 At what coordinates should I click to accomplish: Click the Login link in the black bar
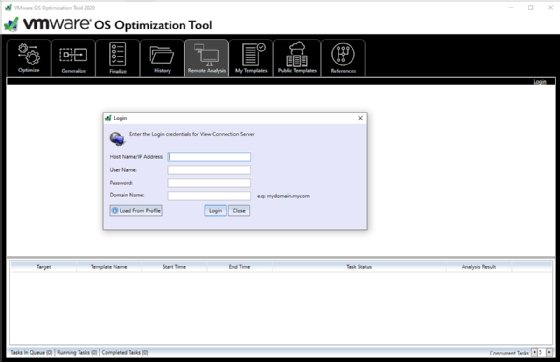pos(540,82)
